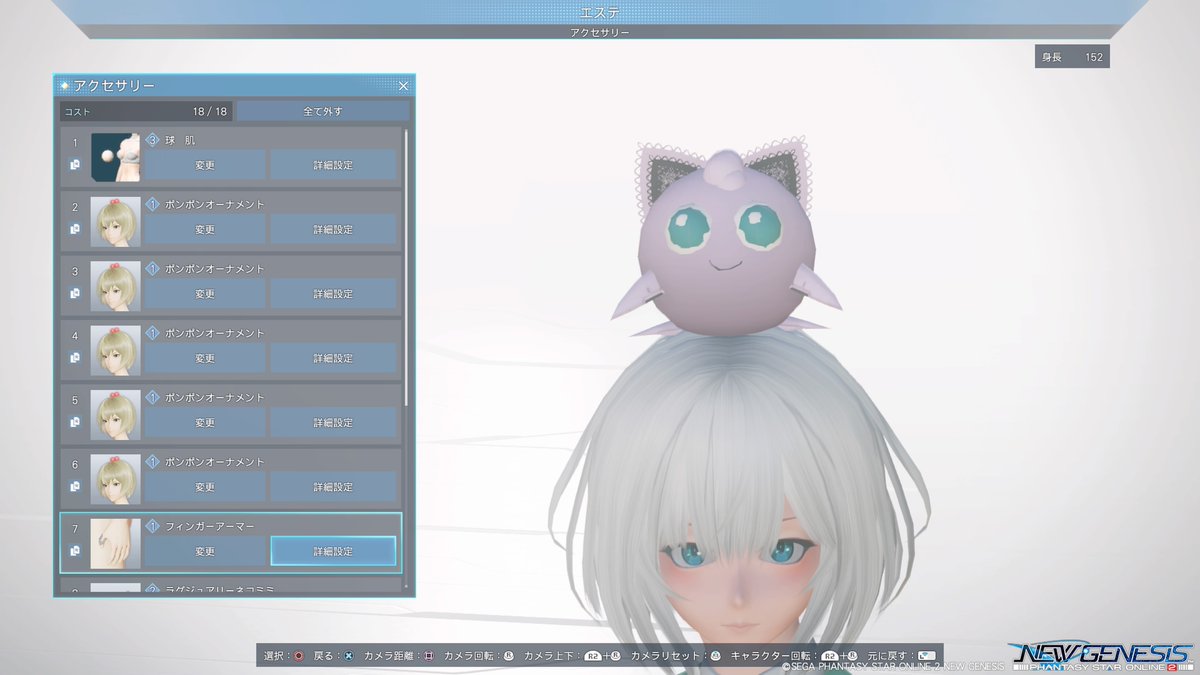Open 詳細設定 for slot 6 ポンポンオーナメント
Image resolution: width=1200 pixels, height=675 pixels.
333,487
